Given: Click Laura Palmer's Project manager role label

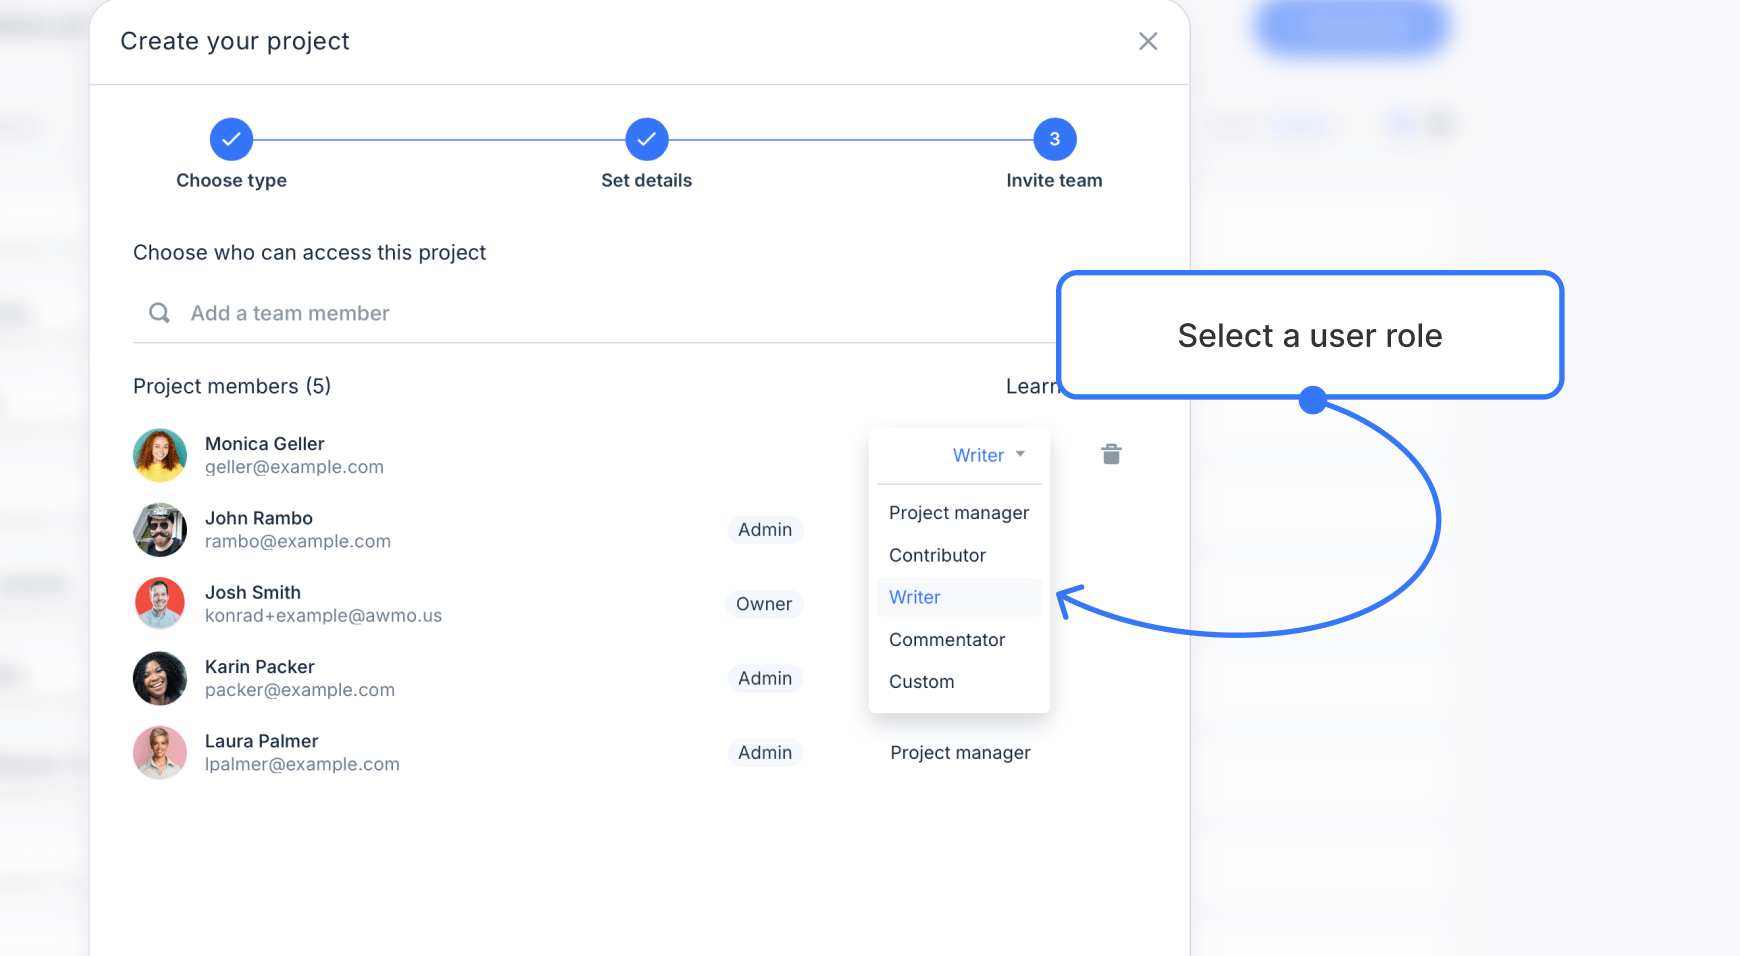Looking at the screenshot, I should tap(959, 752).
